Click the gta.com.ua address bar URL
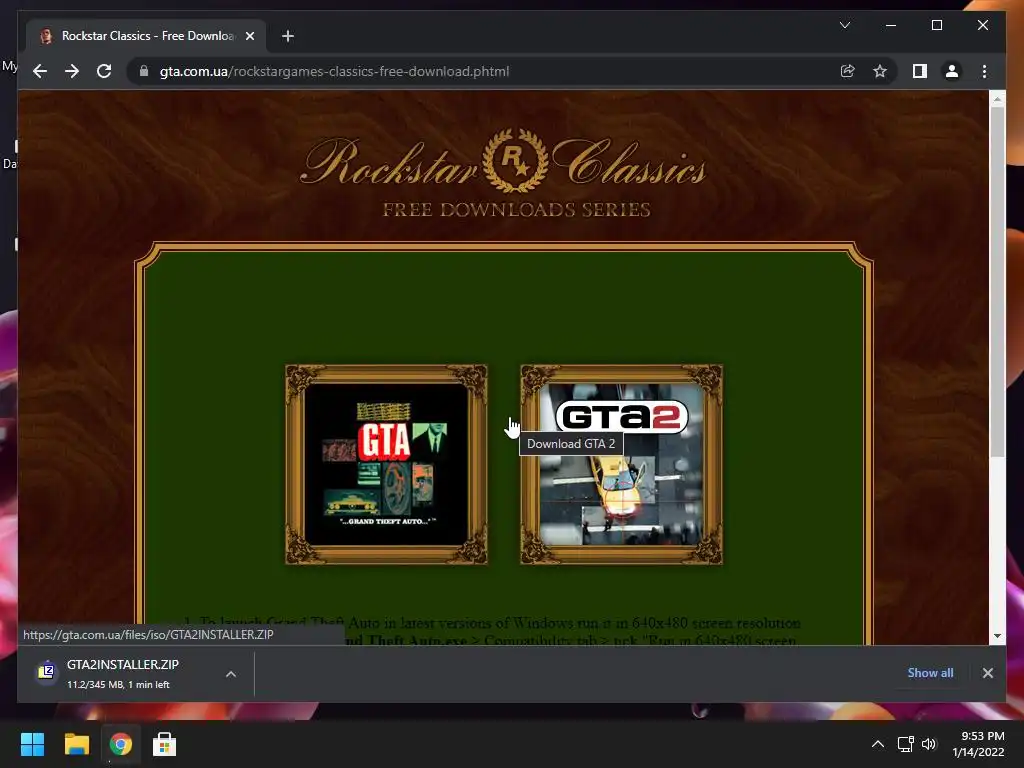This screenshot has width=1024, height=768. (334, 71)
